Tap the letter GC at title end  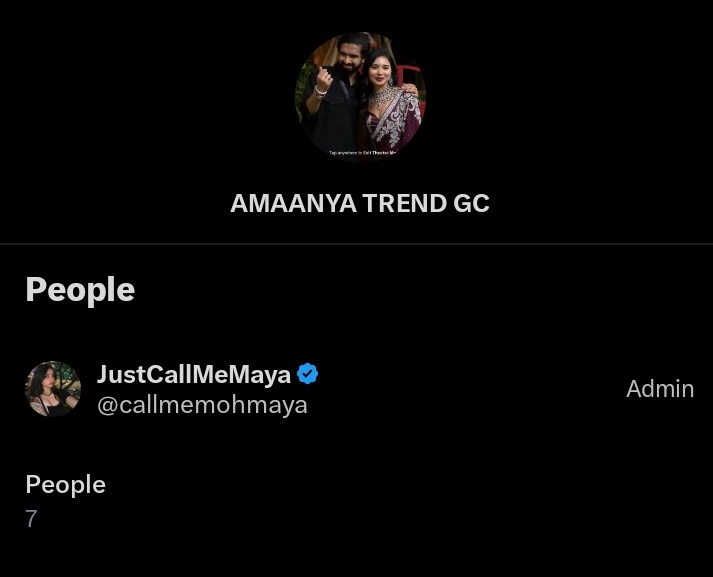coord(472,203)
